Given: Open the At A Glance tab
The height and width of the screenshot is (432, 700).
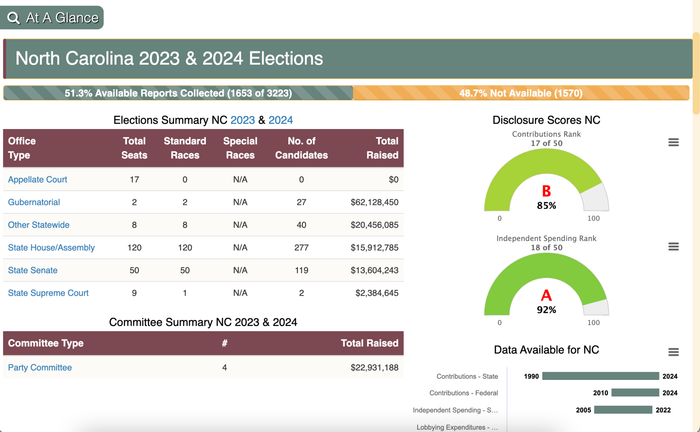Looking at the screenshot, I should [52, 18].
